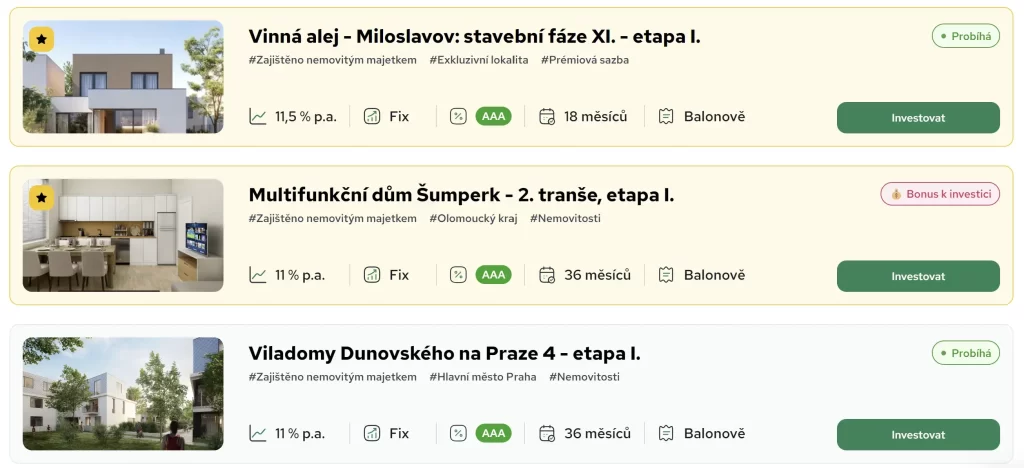The height and width of the screenshot is (468, 1024).
Task: Click the calendar icon next to 18 měsíců
Action: [x=547, y=117]
